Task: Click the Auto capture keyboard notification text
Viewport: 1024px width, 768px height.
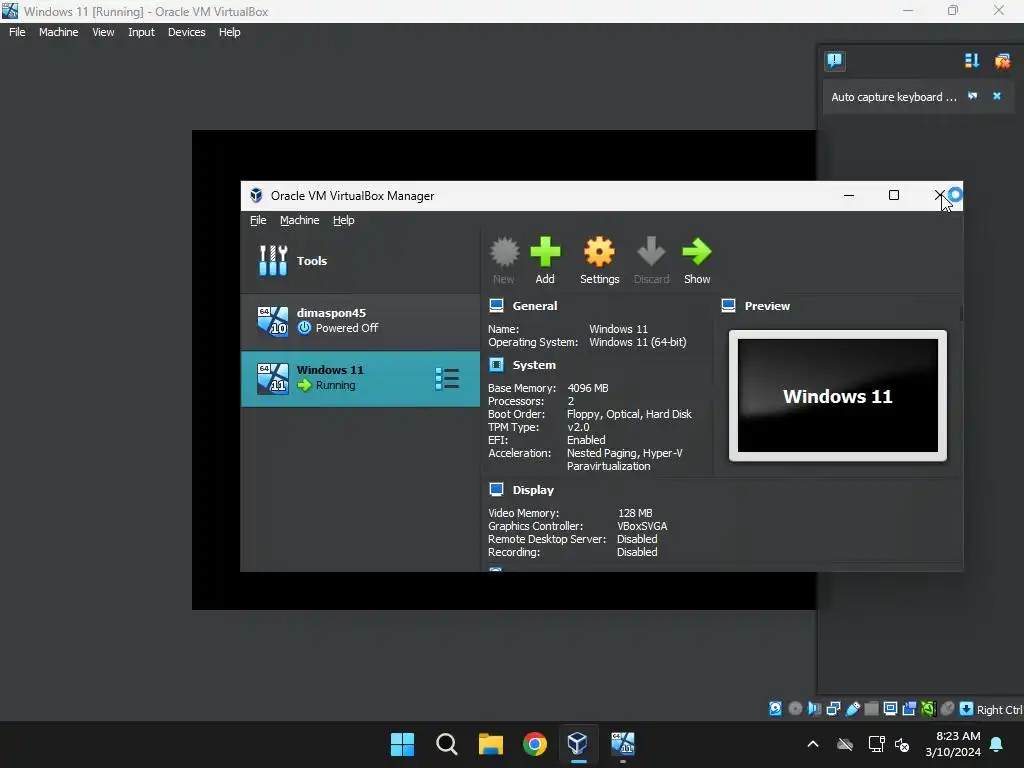Action: pos(893,97)
